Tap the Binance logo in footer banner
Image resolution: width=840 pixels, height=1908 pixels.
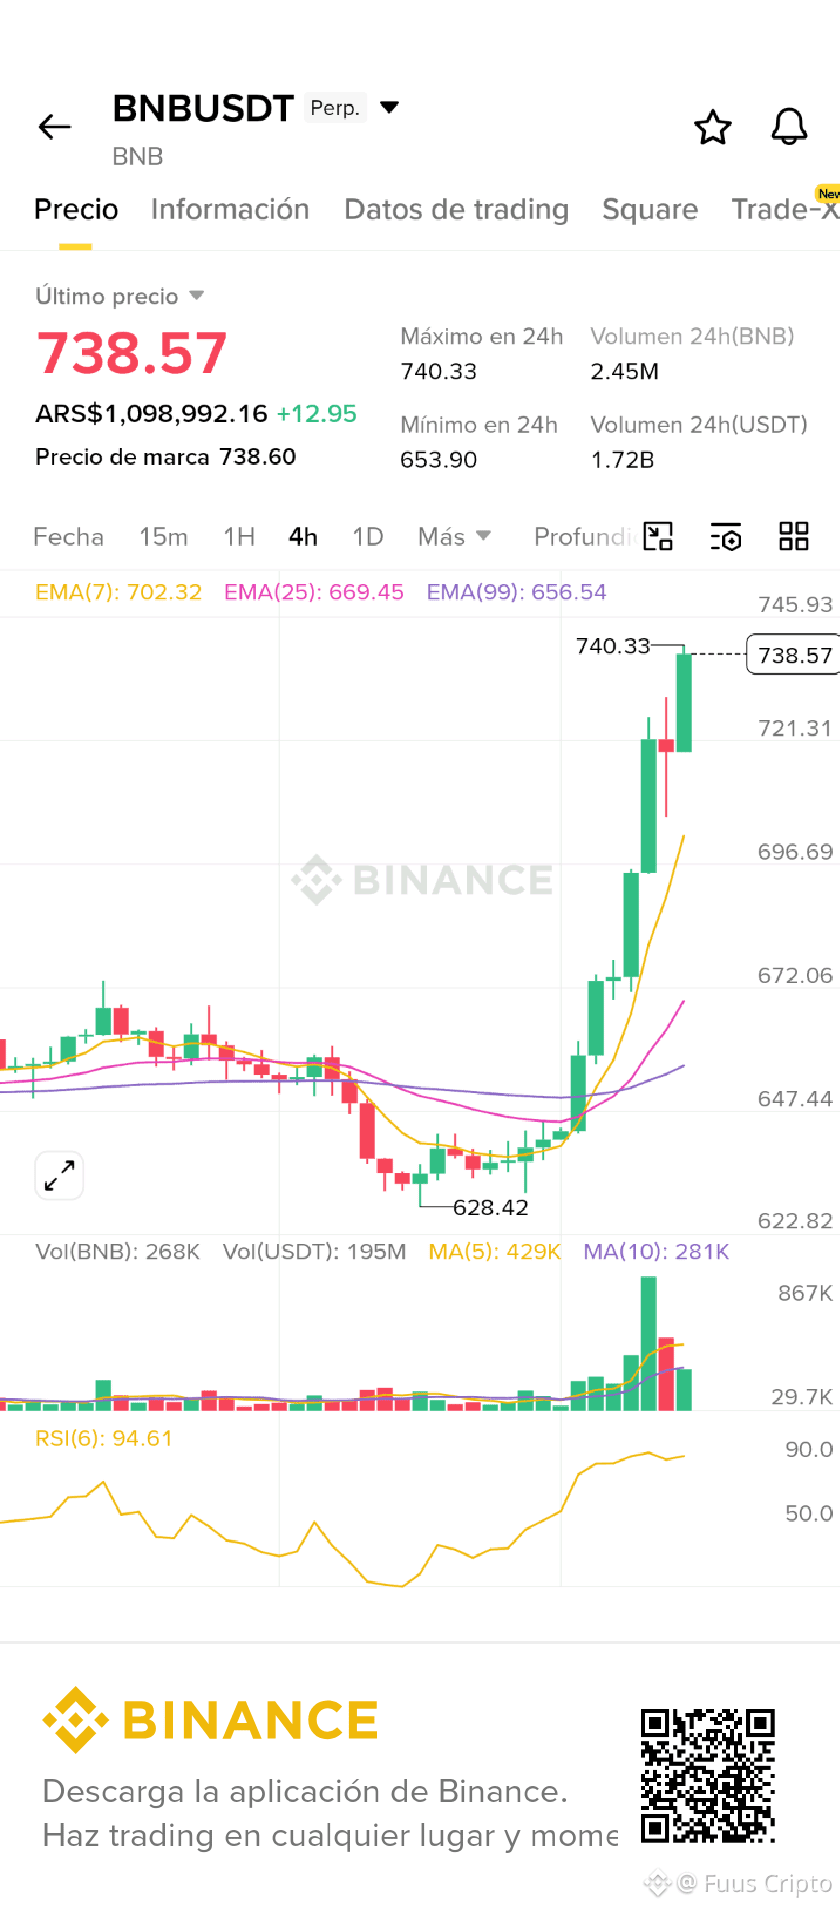tap(210, 1720)
